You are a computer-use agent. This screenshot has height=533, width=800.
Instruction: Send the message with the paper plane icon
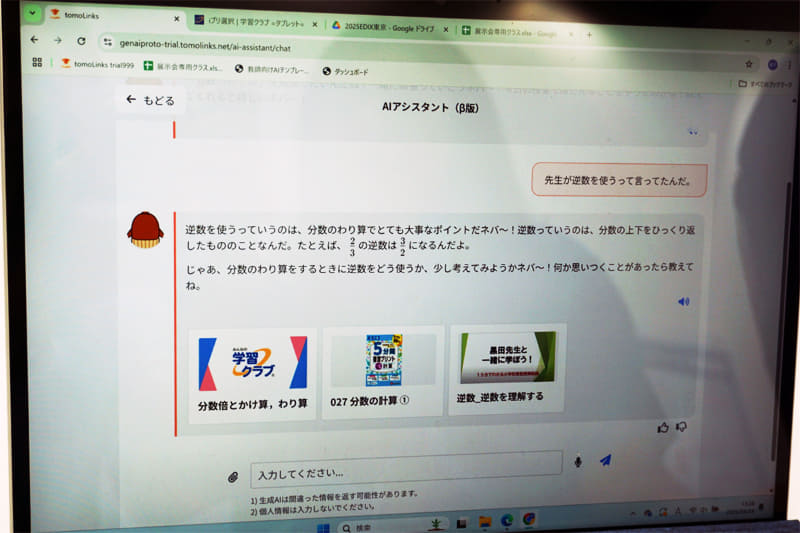click(605, 461)
